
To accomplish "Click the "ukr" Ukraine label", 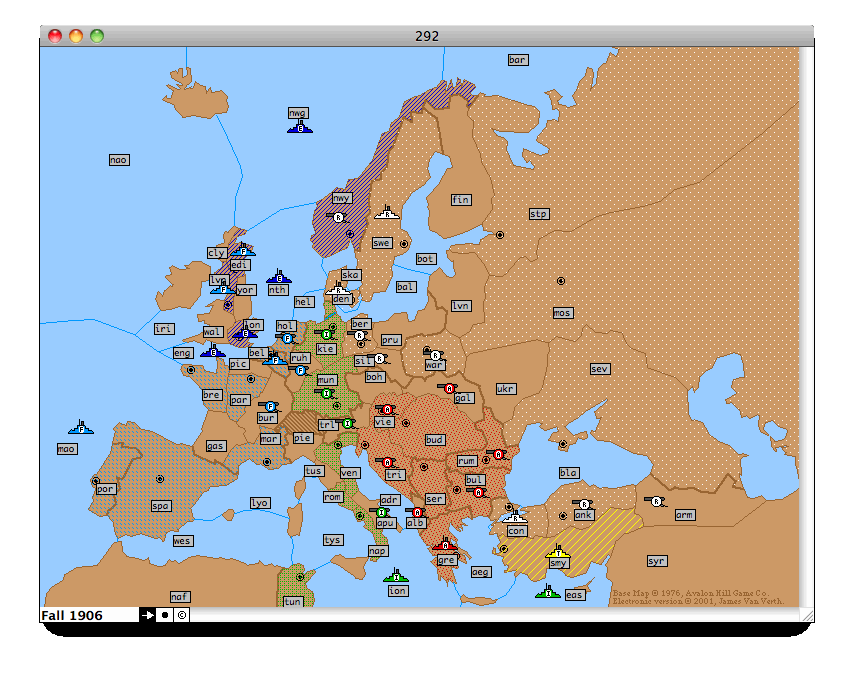I will pyautogui.click(x=505, y=388).
